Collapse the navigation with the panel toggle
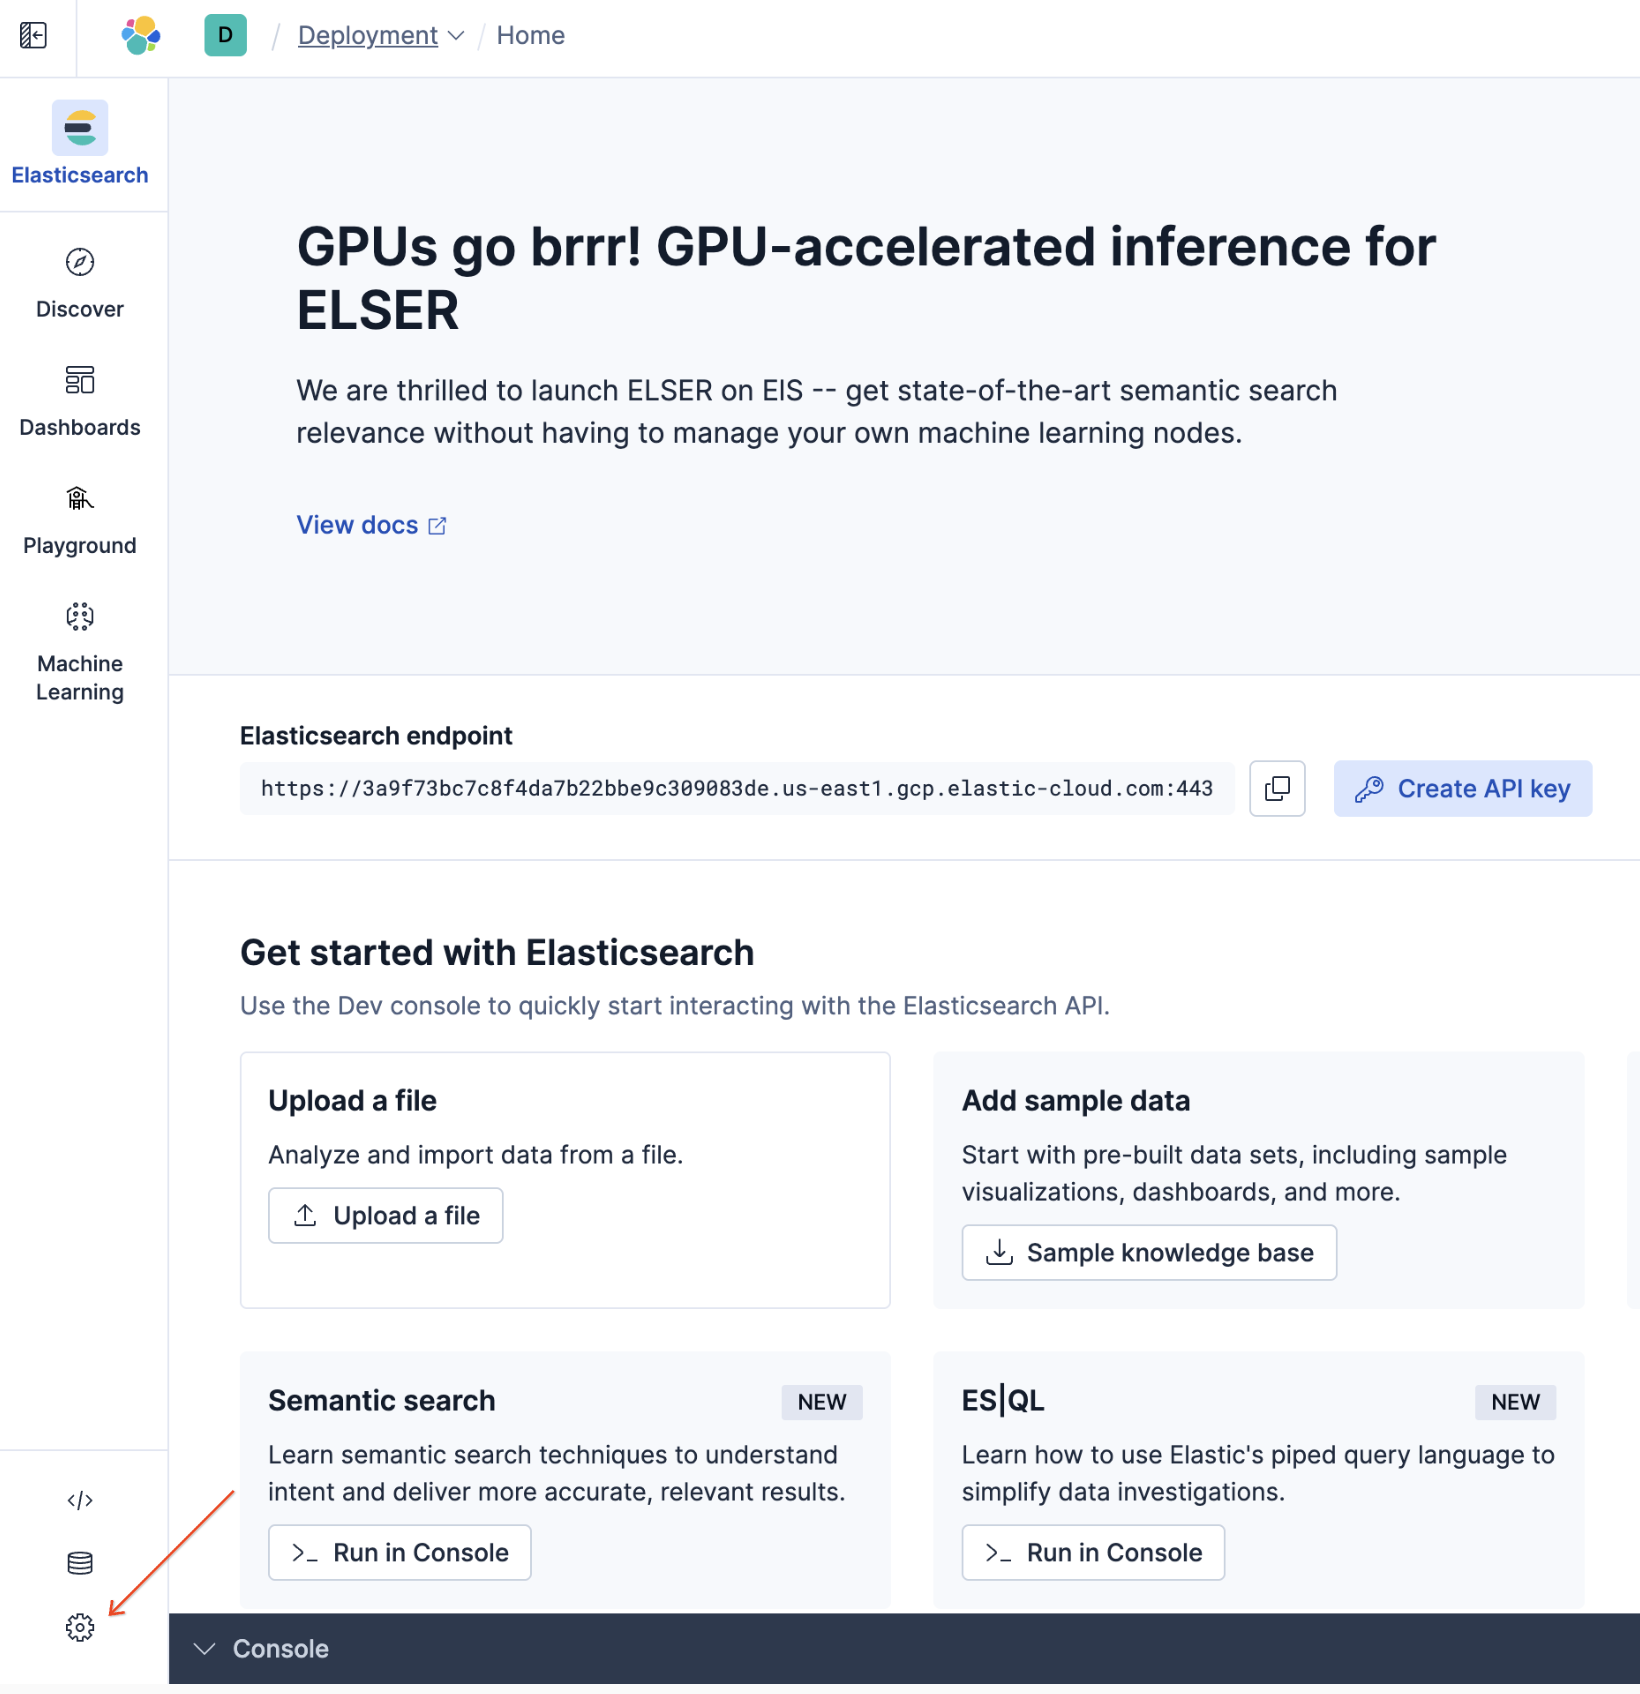This screenshot has height=1694, width=1640. (x=33, y=35)
